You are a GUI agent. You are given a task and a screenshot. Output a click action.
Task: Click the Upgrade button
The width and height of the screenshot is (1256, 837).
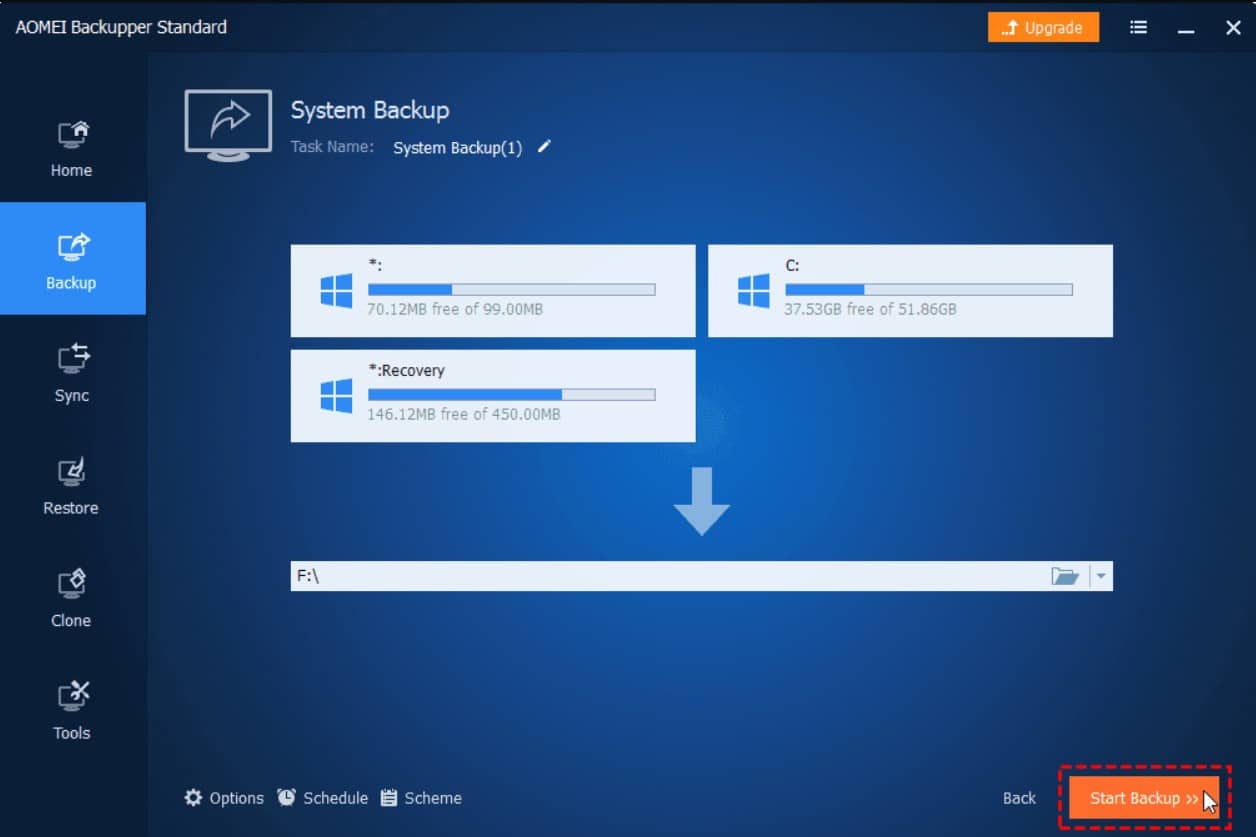(x=1043, y=28)
